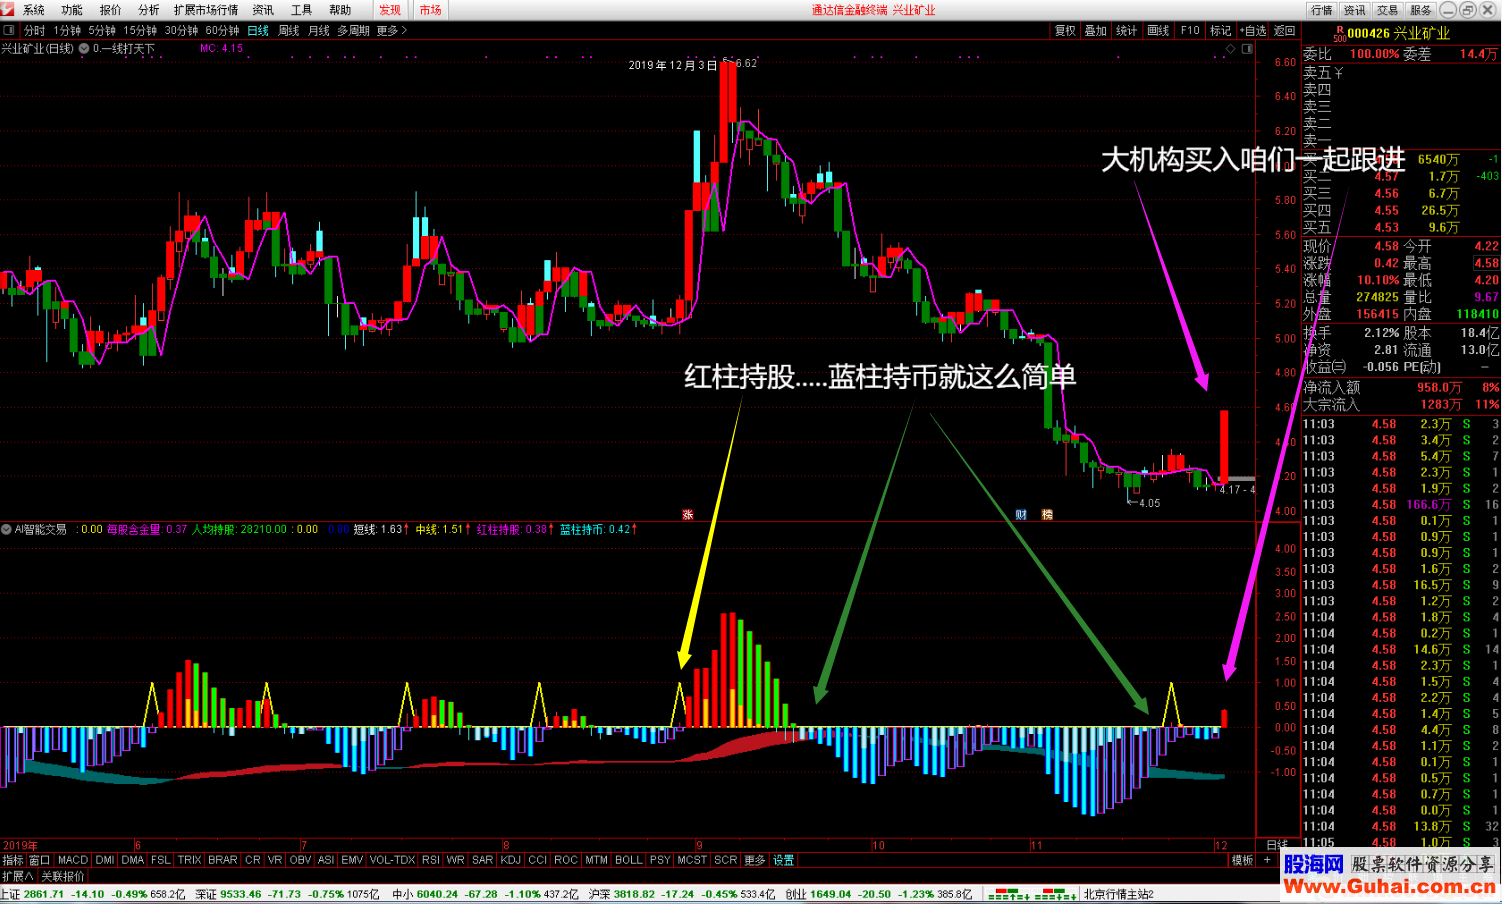Viewport: 1502px width, 904px height.
Task: Click the 日线 period label at bottom-right of chart
Action: pyautogui.click(x=1277, y=845)
